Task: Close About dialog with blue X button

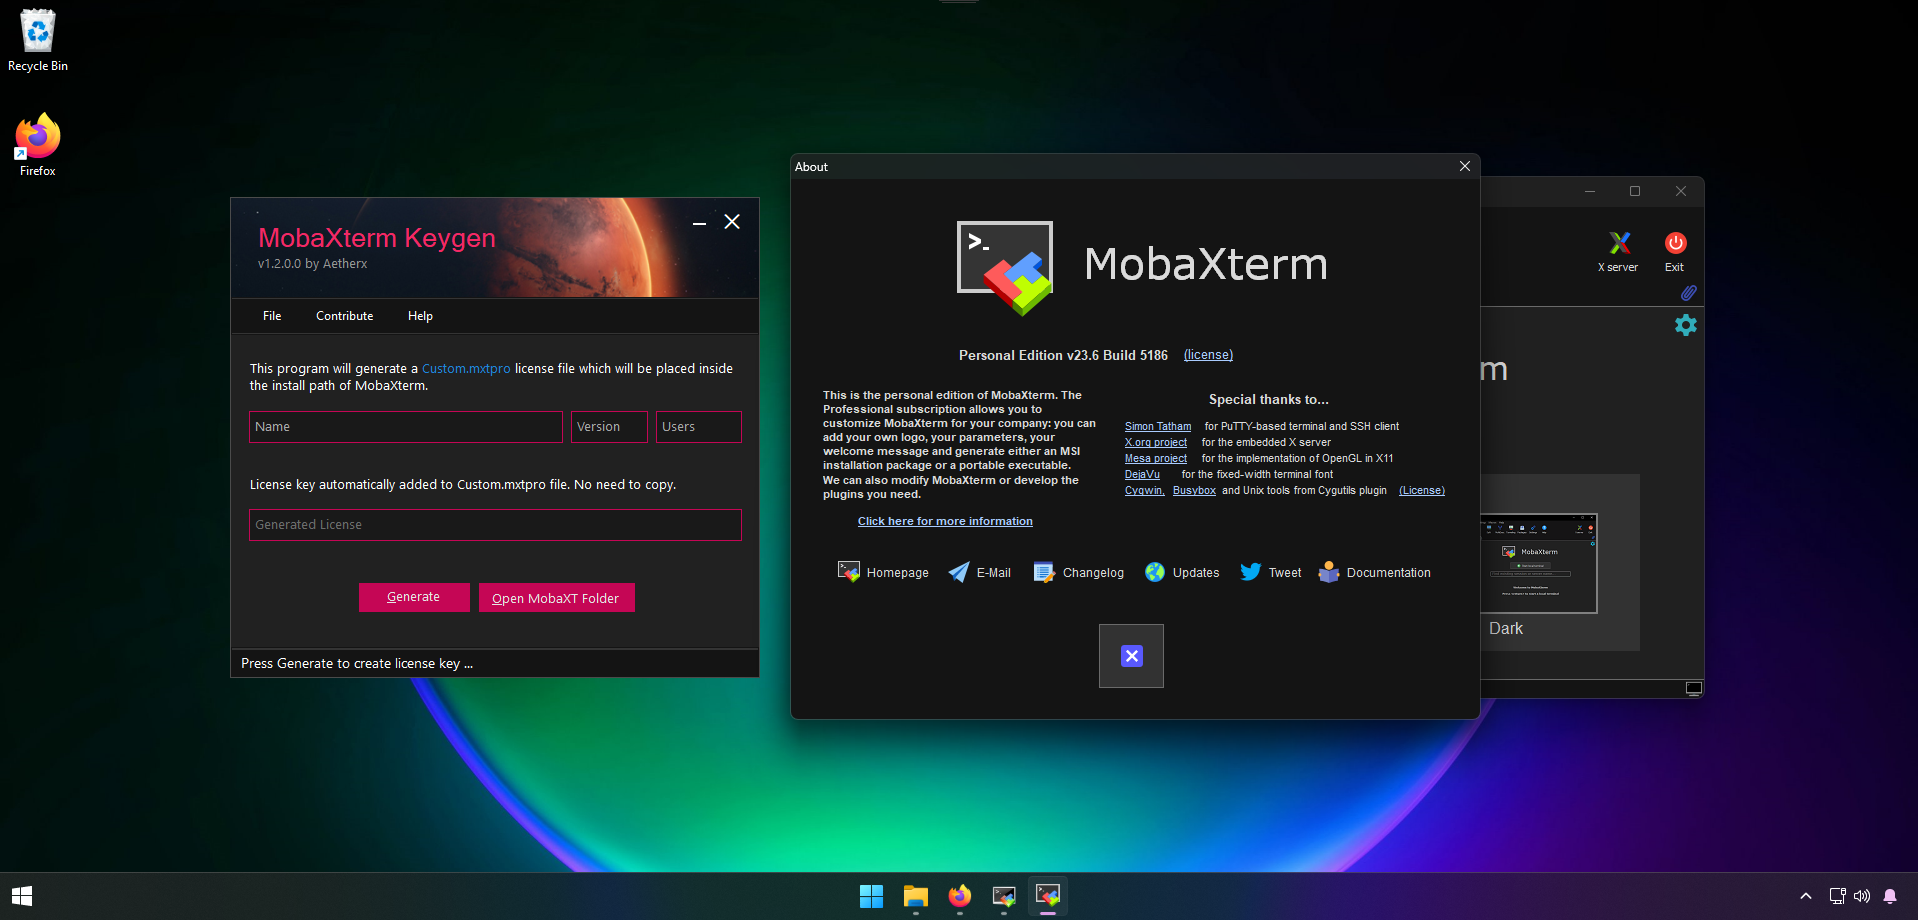Action: click(1131, 656)
